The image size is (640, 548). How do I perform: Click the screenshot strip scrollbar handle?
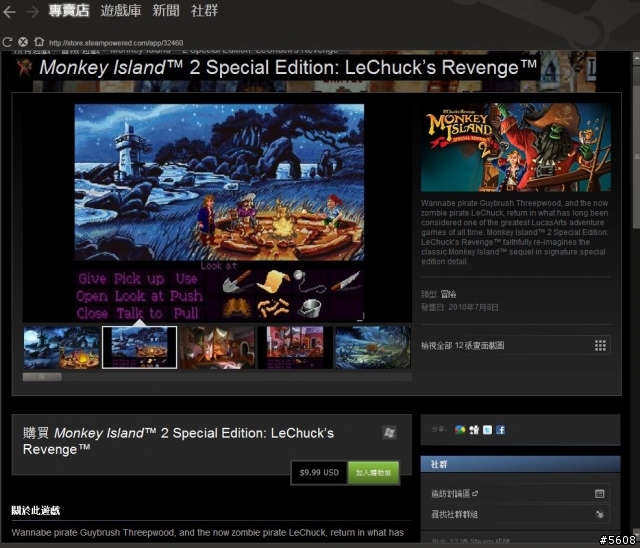42,377
